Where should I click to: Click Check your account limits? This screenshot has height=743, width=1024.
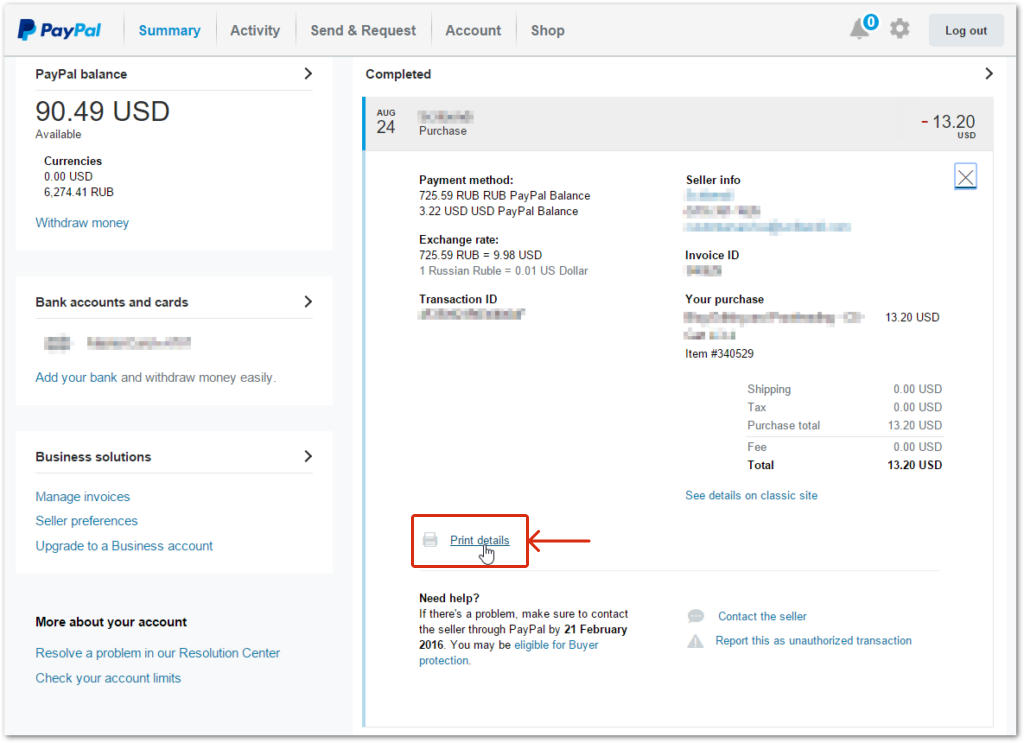coord(108,678)
